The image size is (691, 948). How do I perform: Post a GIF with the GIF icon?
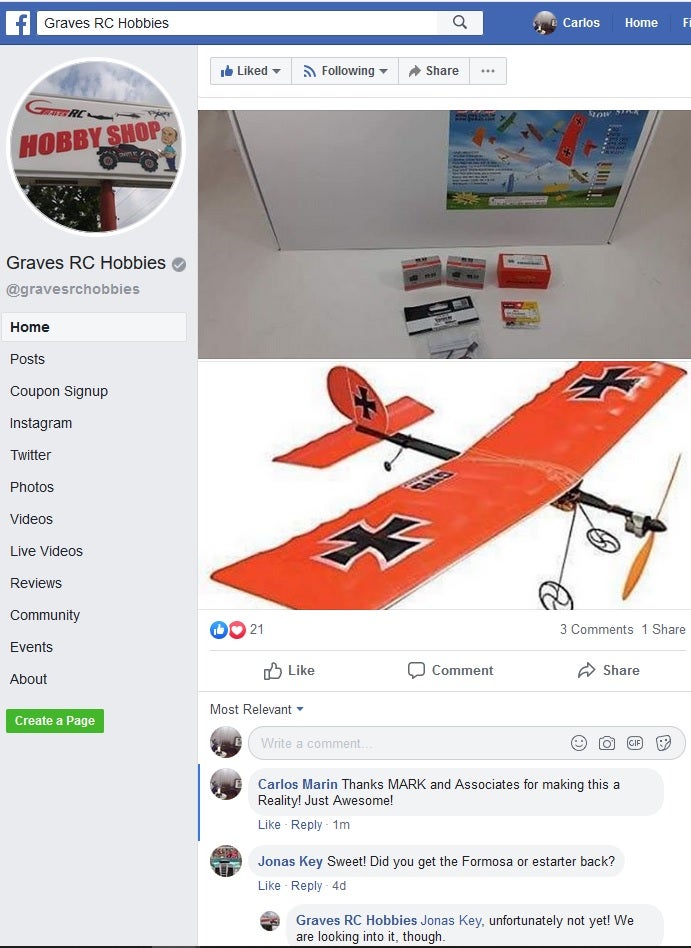click(635, 743)
